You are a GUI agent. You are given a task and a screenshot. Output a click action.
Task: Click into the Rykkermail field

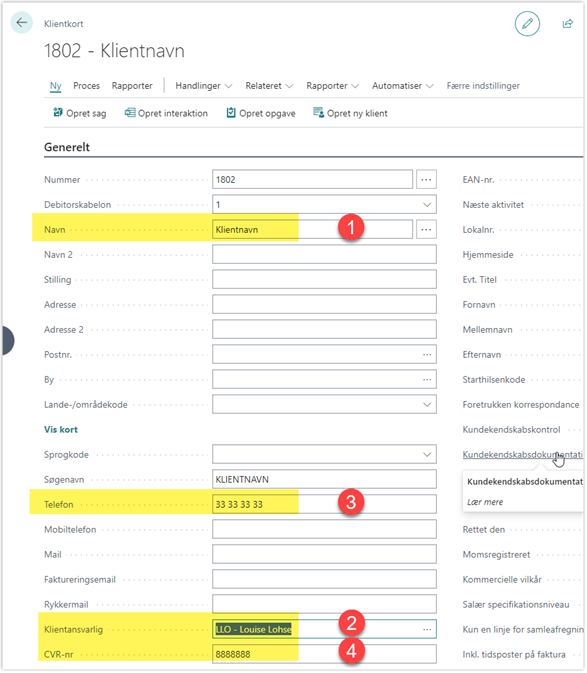click(324, 604)
